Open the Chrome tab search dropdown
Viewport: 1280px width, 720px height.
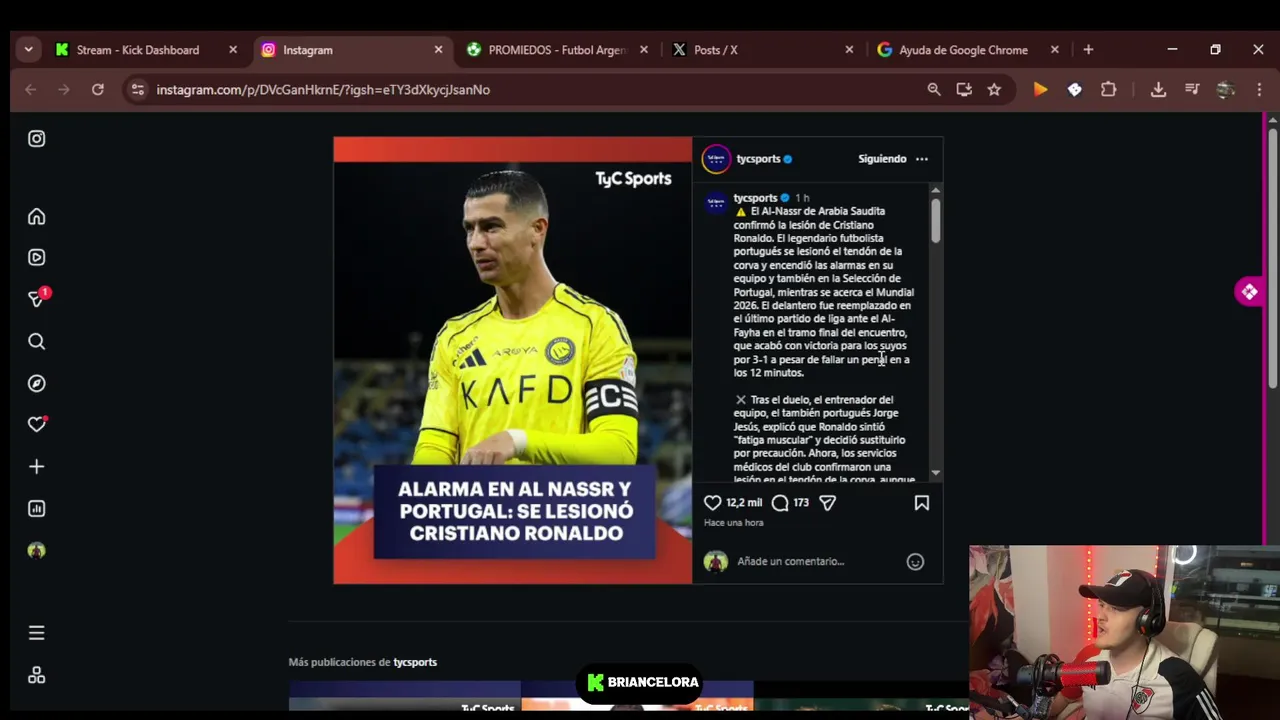coord(28,50)
